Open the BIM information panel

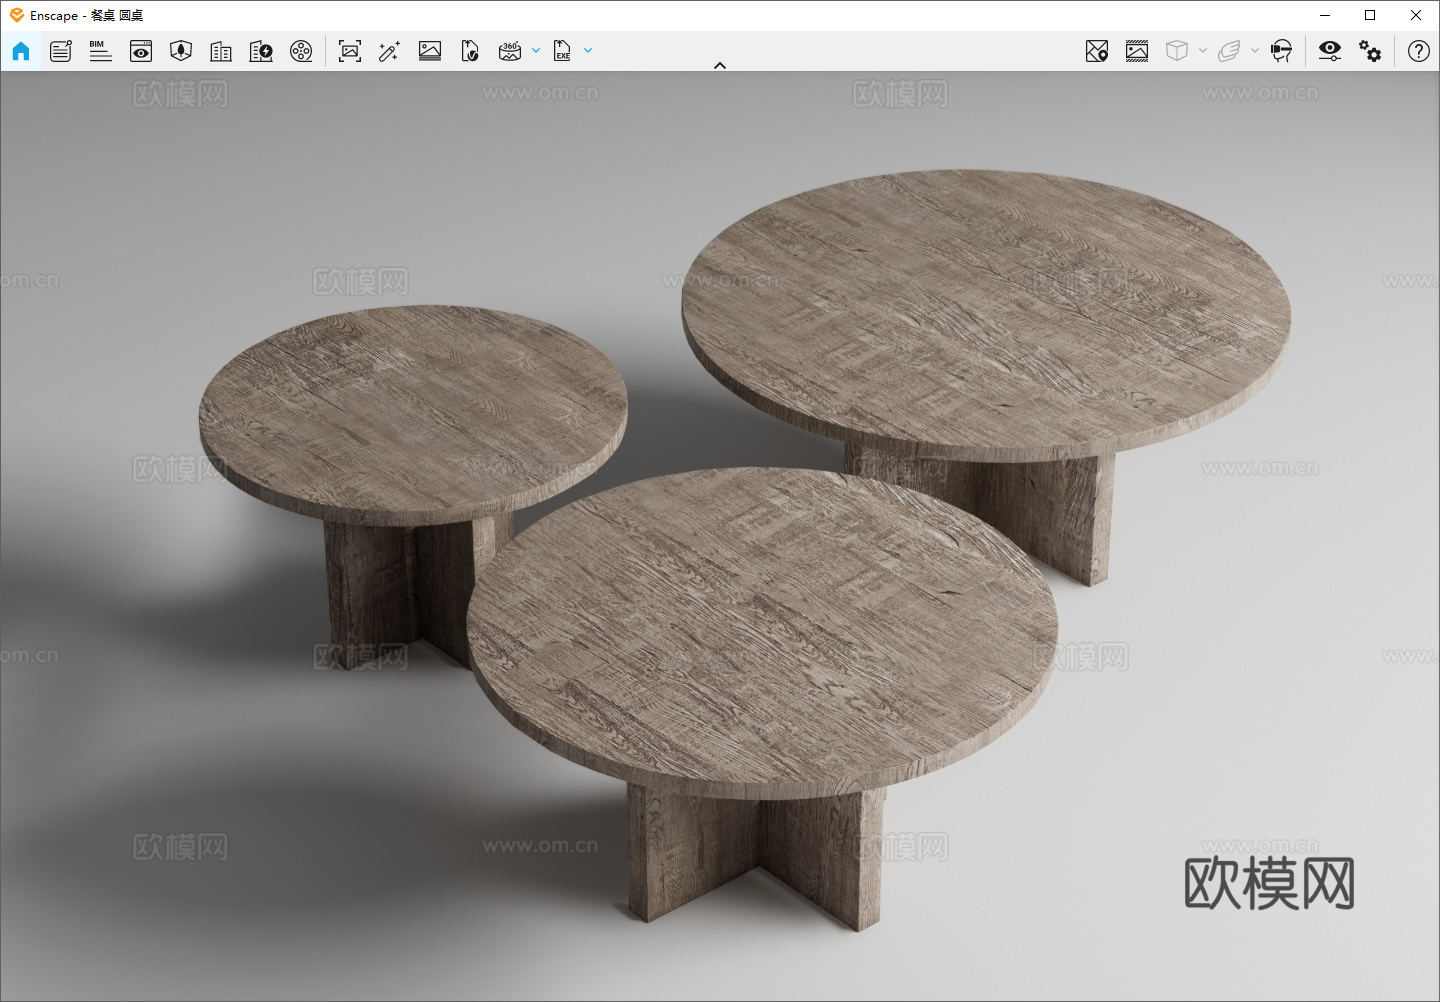[100, 51]
